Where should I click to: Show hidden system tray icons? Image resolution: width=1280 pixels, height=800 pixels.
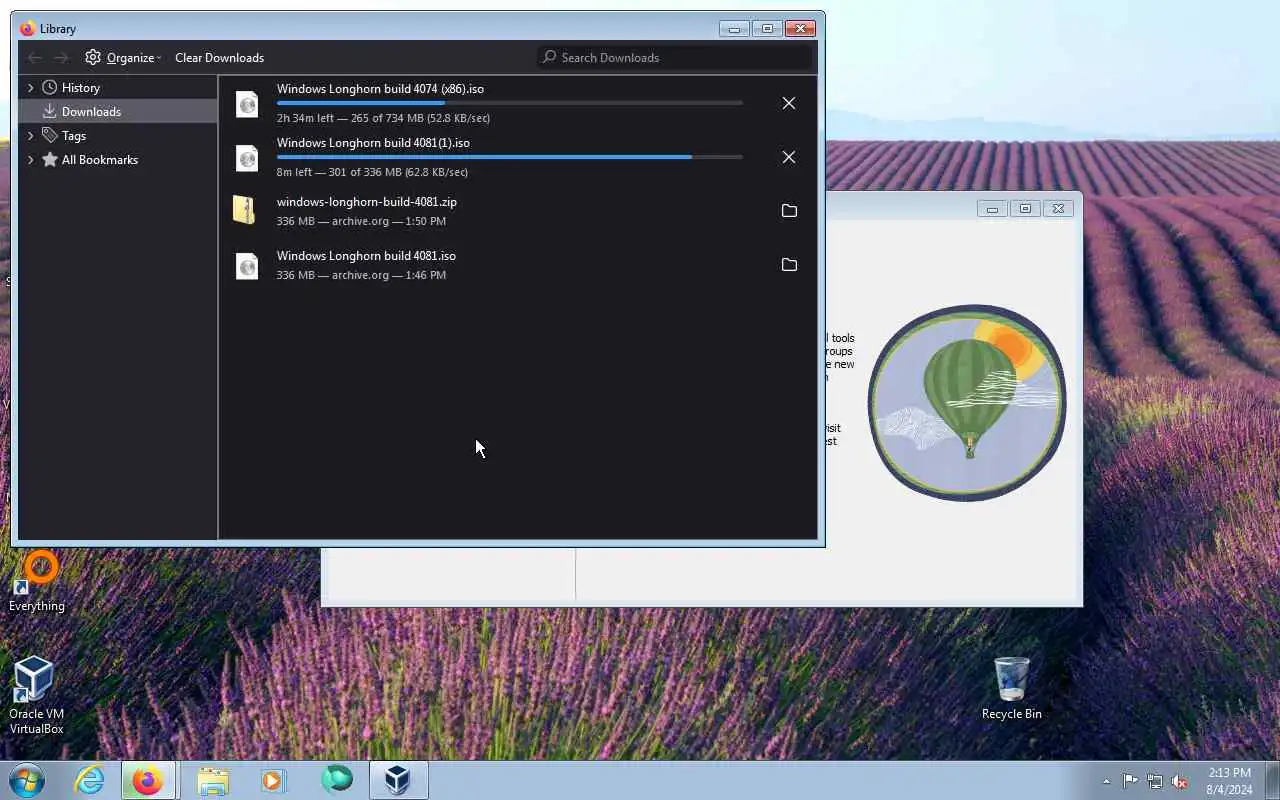1106,781
